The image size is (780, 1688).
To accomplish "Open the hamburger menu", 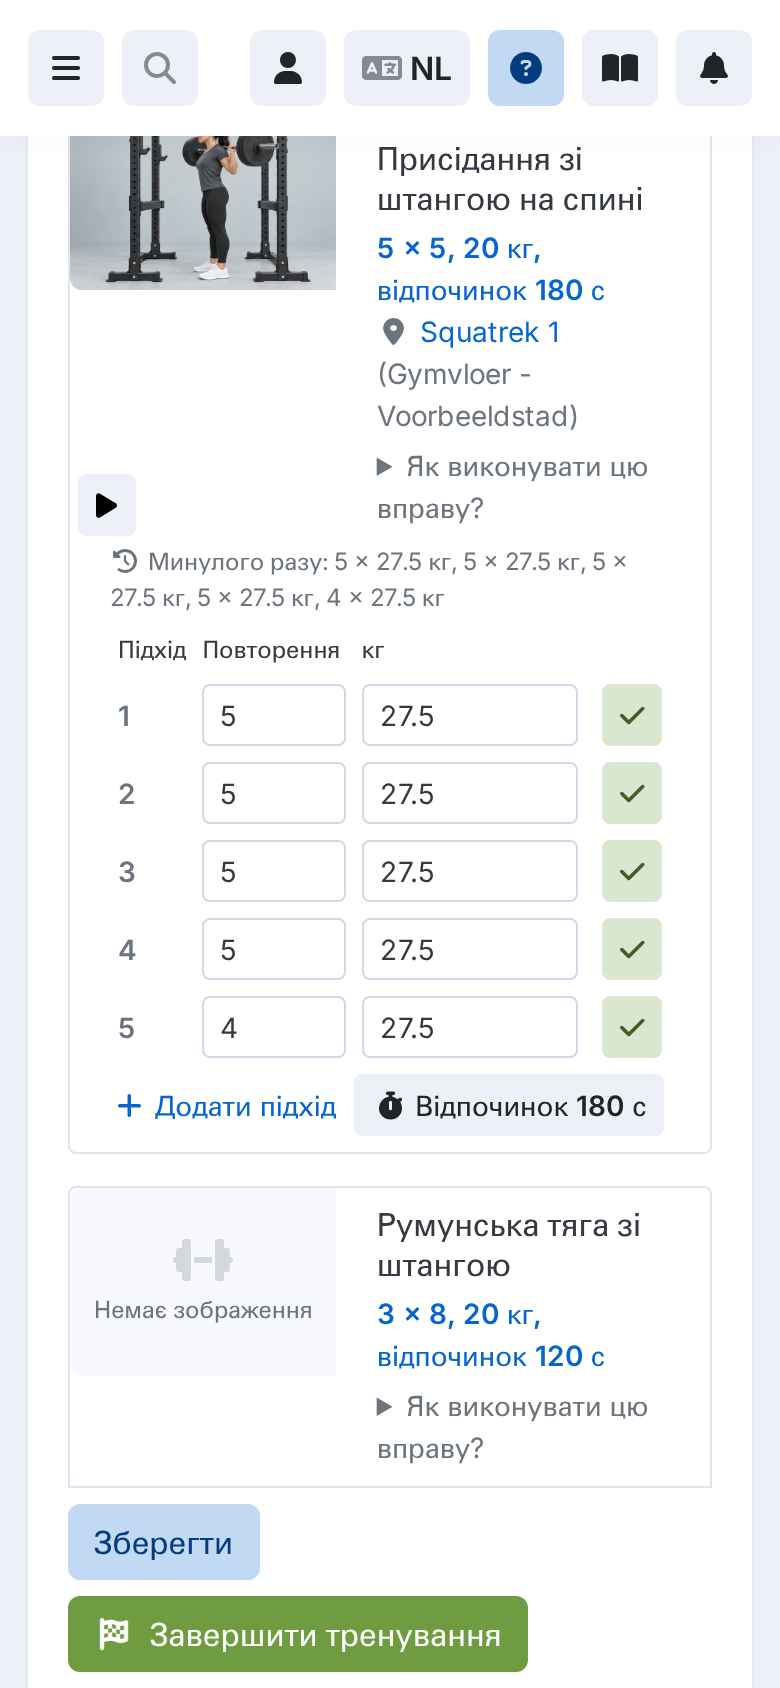I will [66, 68].
